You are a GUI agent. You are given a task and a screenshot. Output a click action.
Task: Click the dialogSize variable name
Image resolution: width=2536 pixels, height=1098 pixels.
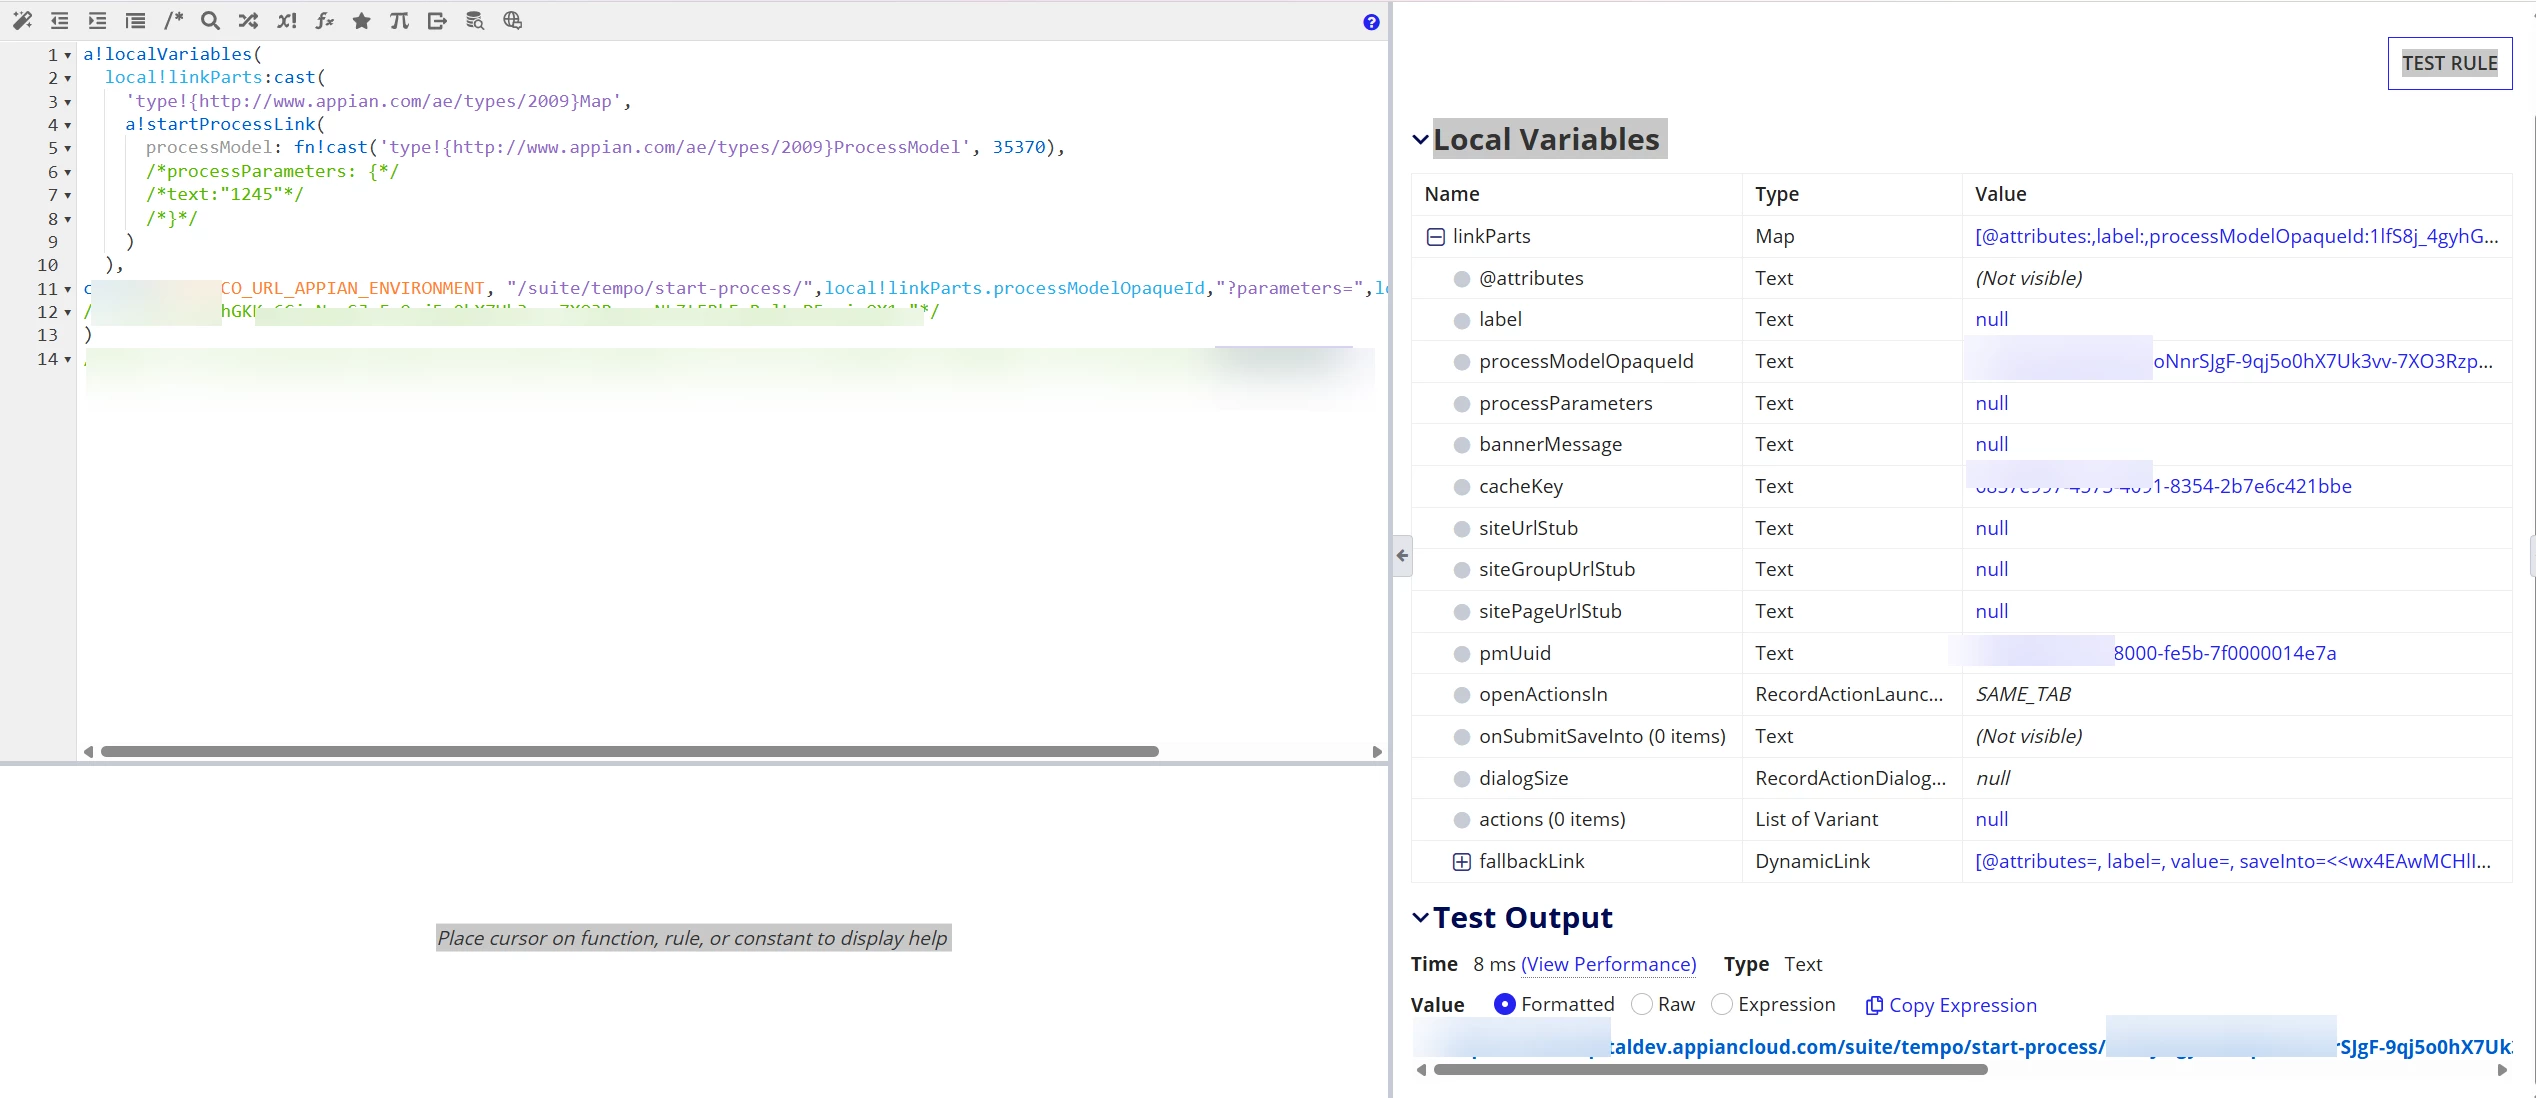tap(1523, 778)
